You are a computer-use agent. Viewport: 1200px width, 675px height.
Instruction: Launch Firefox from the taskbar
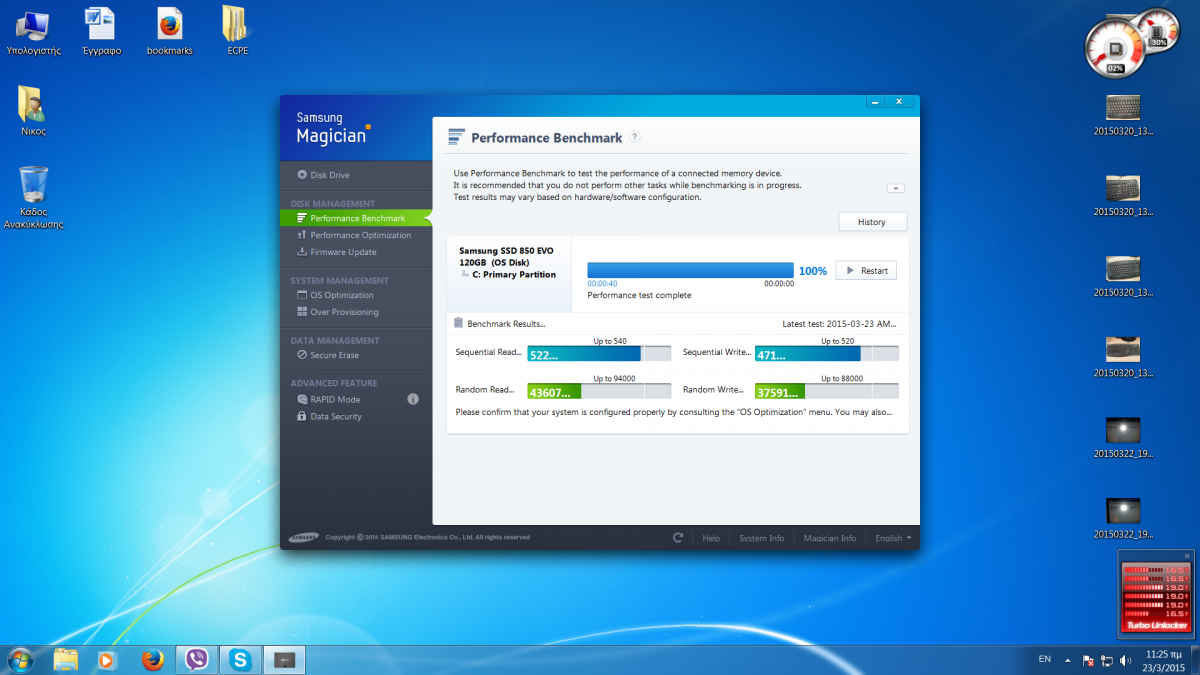(x=152, y=660)
